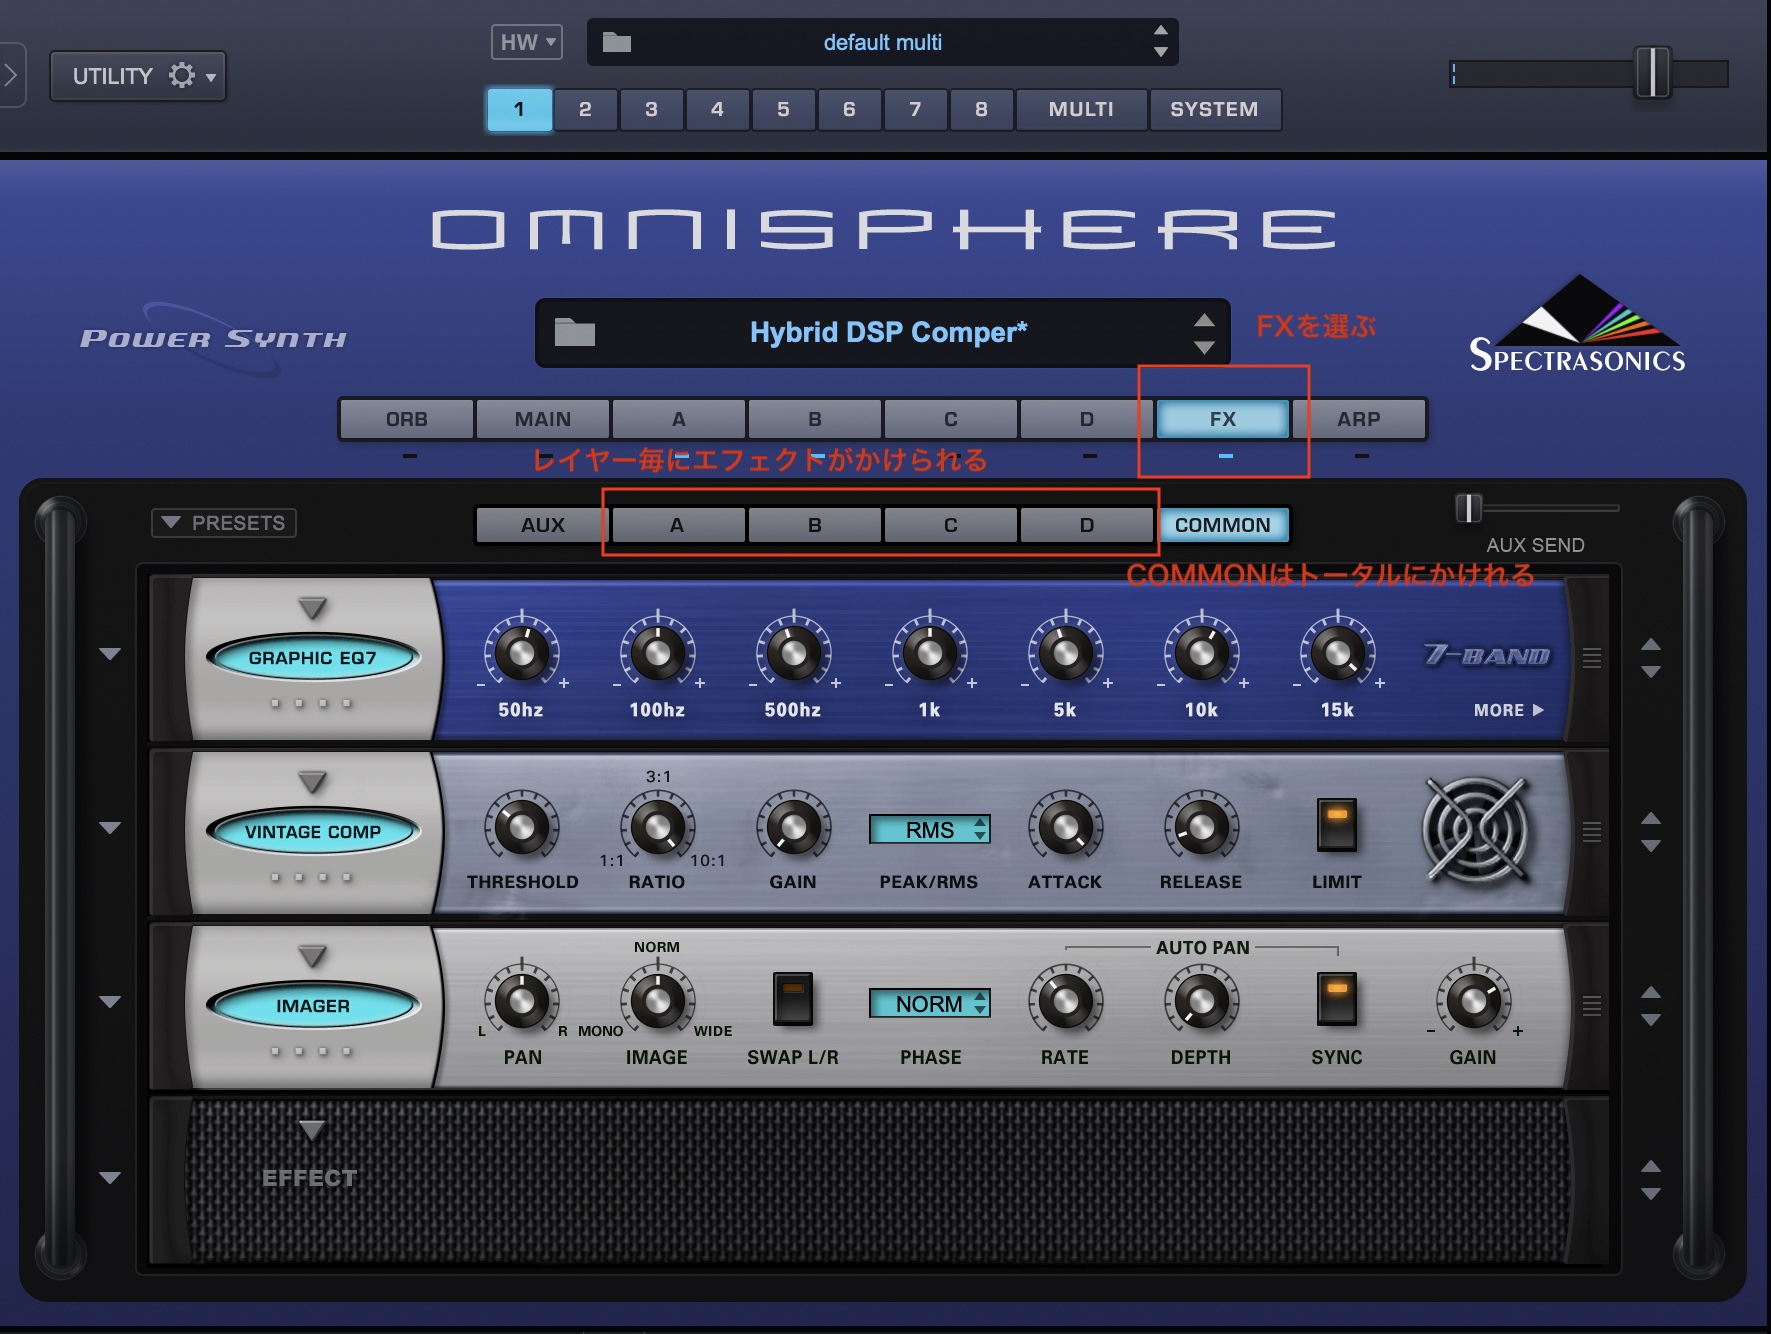
Task: Expand arrow left of Vintage Comp slot
Action: click(x=110, y=828)
